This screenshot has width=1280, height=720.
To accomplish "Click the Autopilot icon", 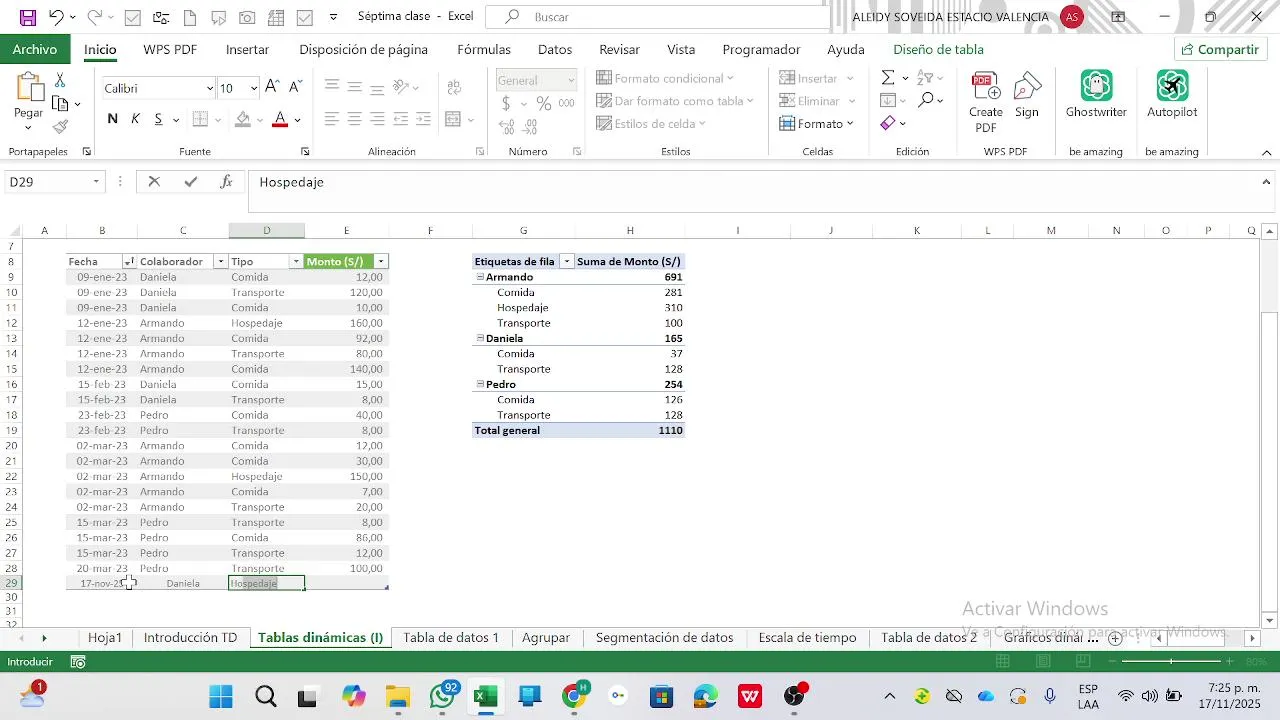I will [x=1172, y=95].
